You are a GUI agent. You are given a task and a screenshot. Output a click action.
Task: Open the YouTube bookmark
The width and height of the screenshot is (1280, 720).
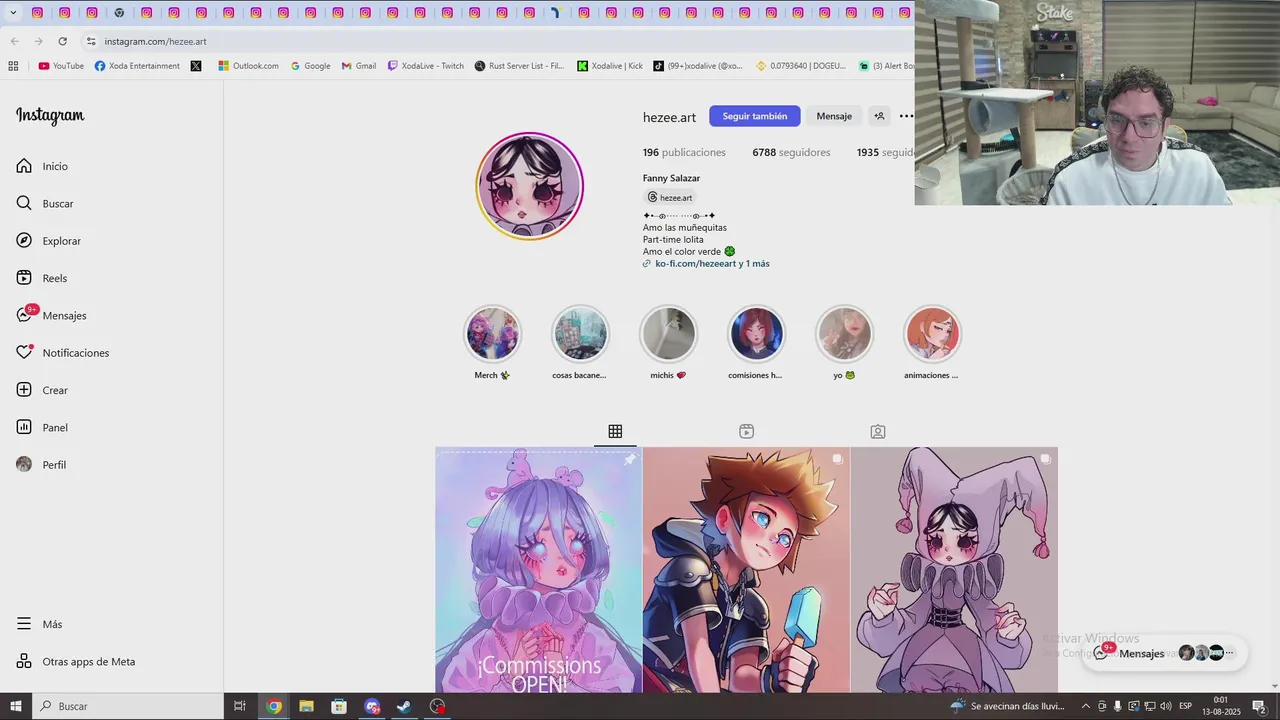point(61,66)
